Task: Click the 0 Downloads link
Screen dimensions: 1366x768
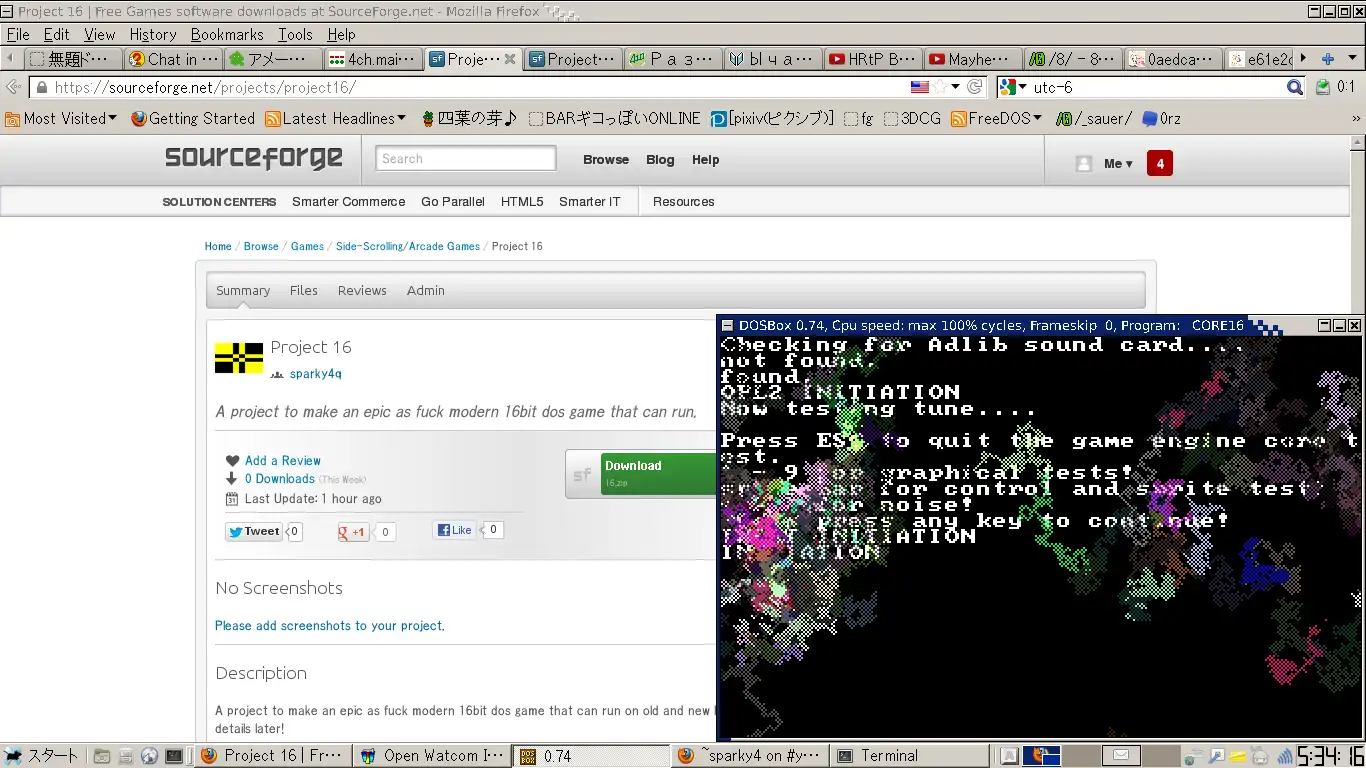Action: click(x=279, y=479)
